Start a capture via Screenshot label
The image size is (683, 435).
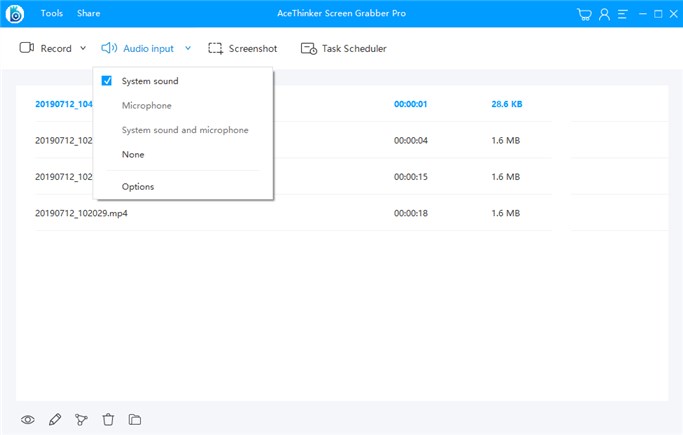coord(253,48)
